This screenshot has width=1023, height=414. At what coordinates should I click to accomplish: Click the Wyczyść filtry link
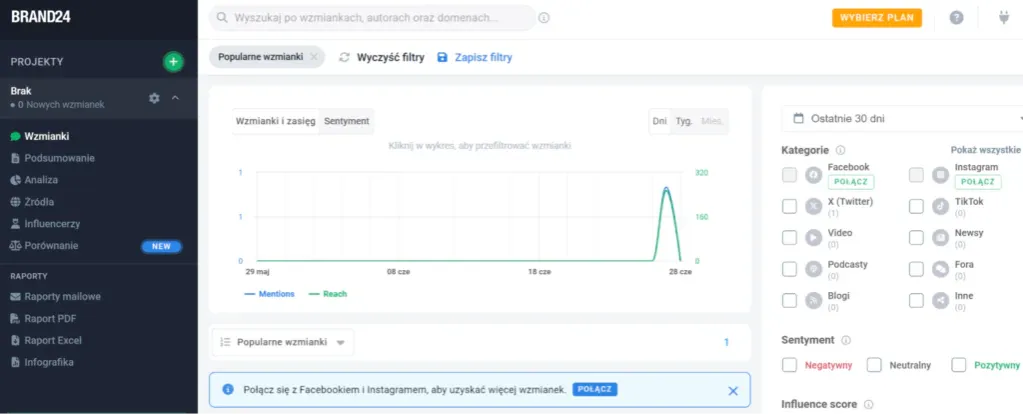coord(381,57)
